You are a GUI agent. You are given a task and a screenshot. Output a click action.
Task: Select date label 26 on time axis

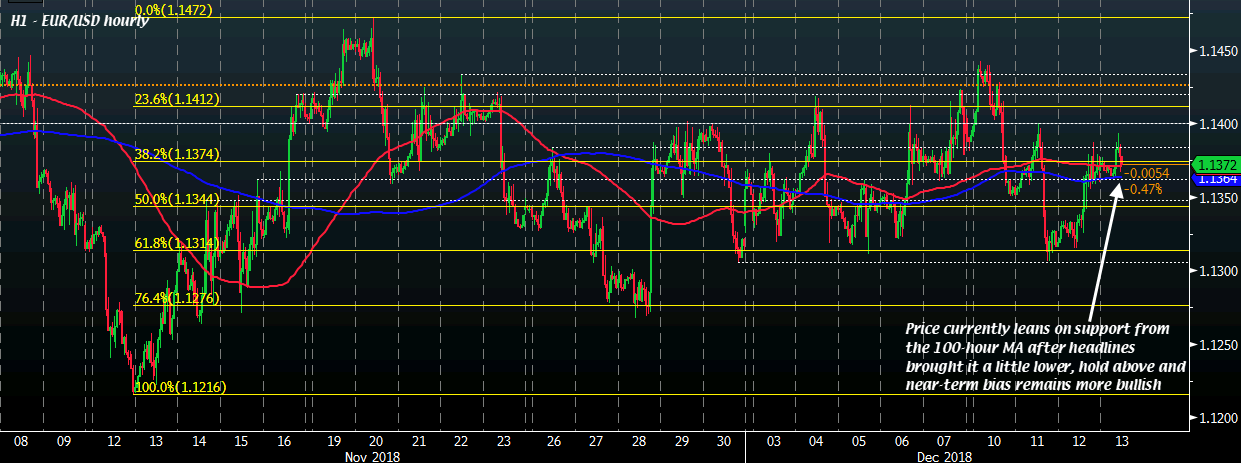coord(553,441)
